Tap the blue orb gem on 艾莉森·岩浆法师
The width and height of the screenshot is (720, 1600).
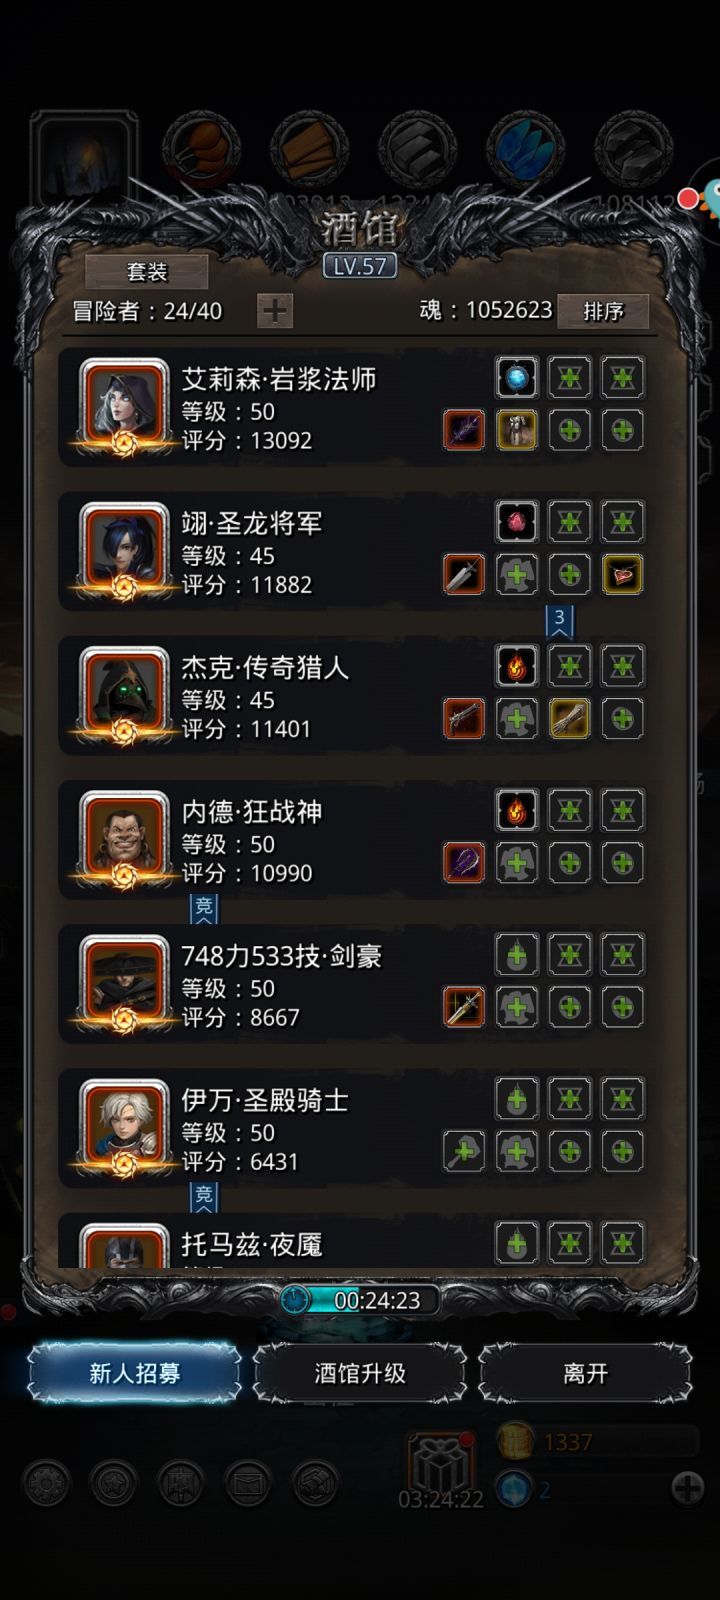click(517, 378)
